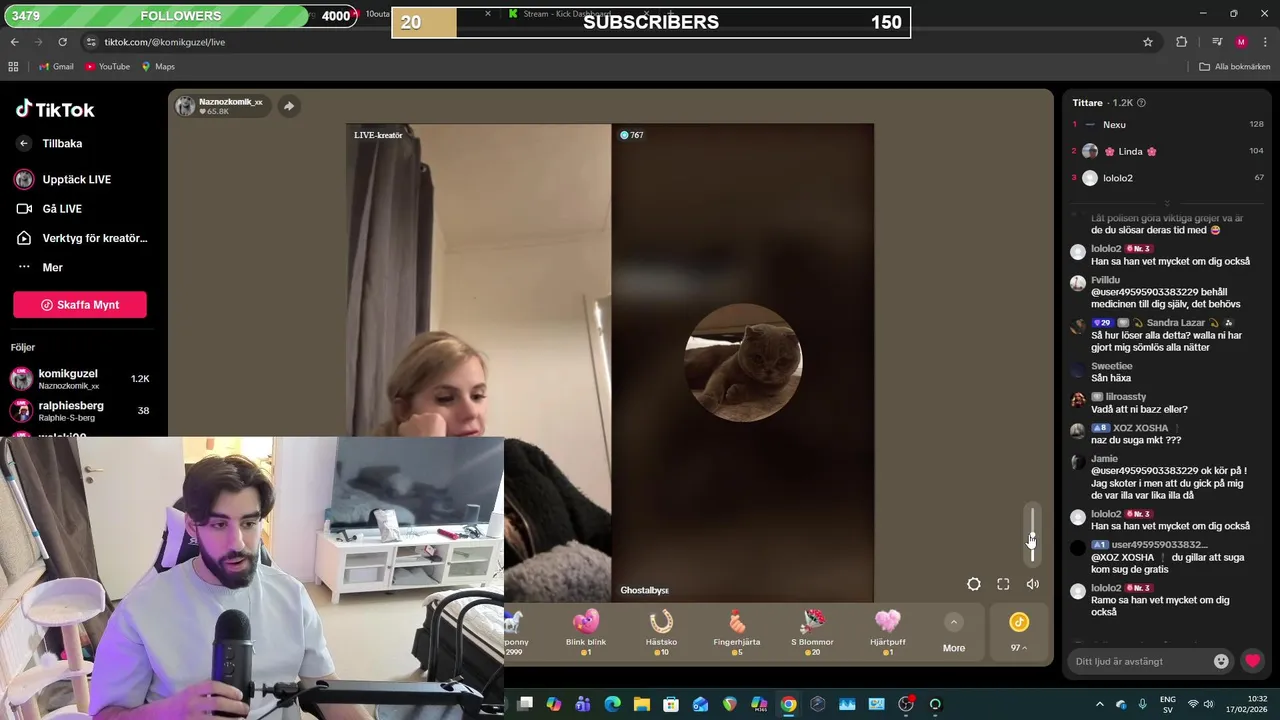Open Chrome extensions puzzle icon

(x=1181, y=42)
